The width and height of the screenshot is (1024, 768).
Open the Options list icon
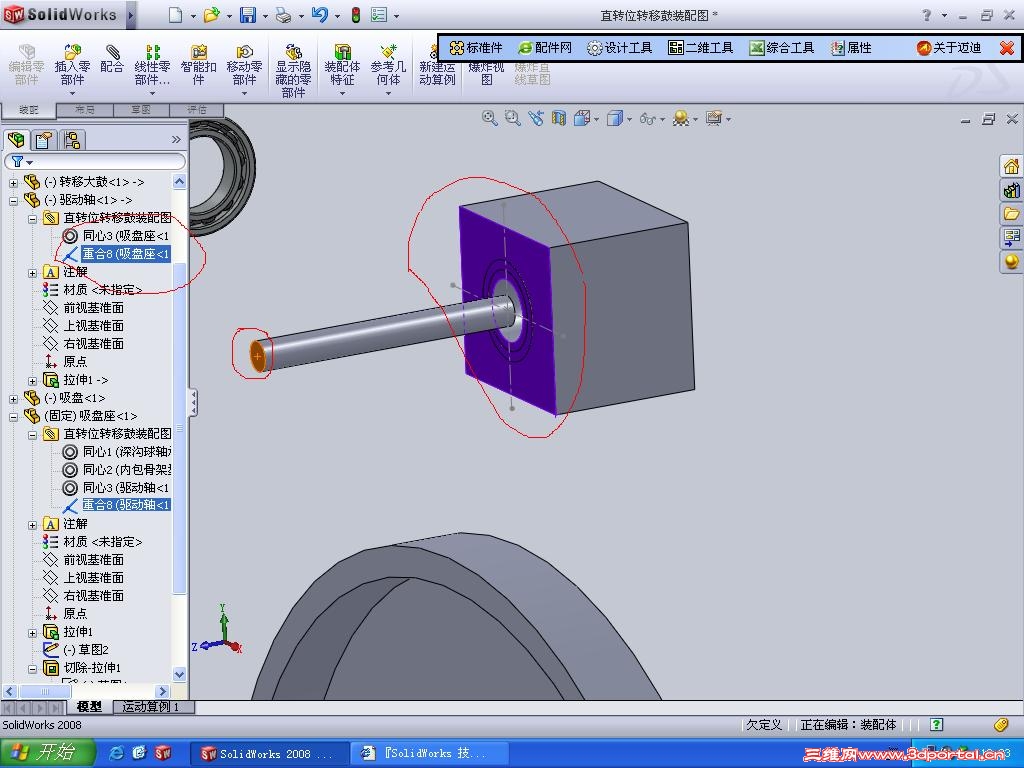click(379, 14)
